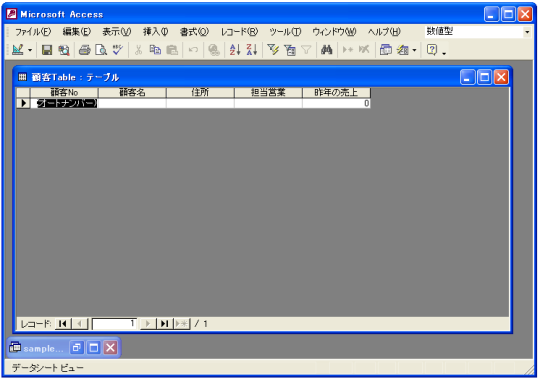Toggle the apply filter funnel icon
The width and height of the screenshot is (540, 379).
(x=306, y=50)
